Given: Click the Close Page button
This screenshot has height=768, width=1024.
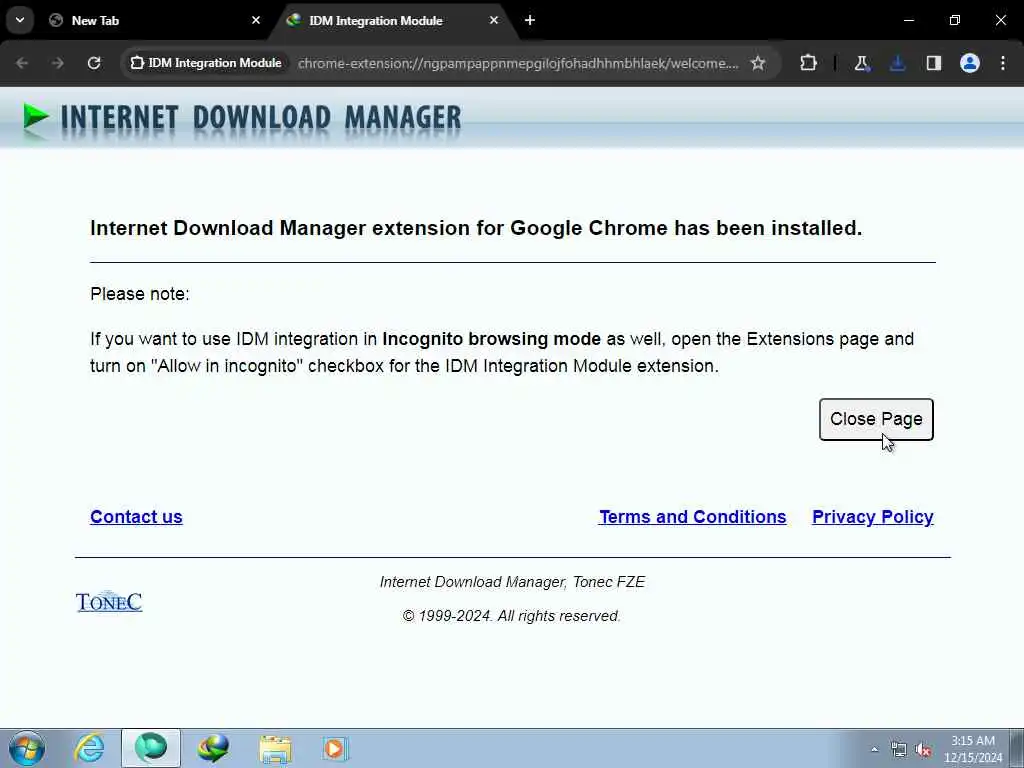Looking at the screenshot, I should (x=876, y=419).
